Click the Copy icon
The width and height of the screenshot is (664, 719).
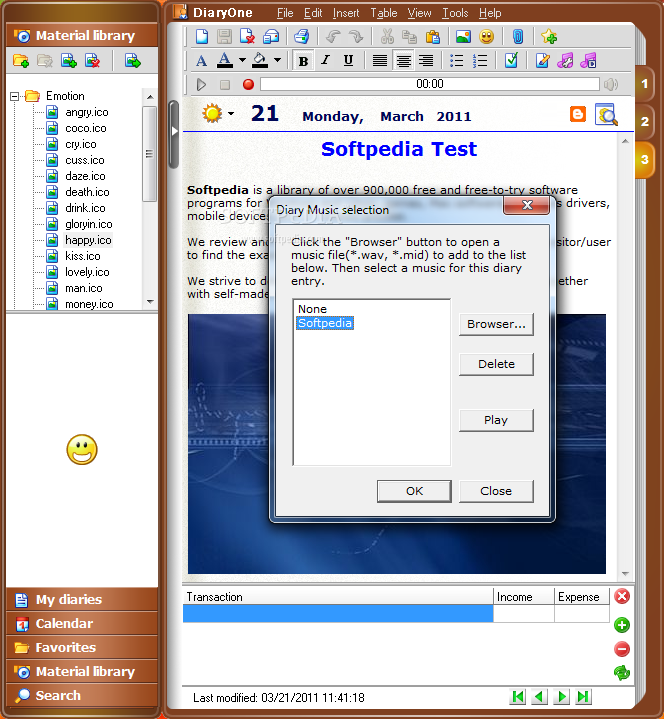pos(409,36)
